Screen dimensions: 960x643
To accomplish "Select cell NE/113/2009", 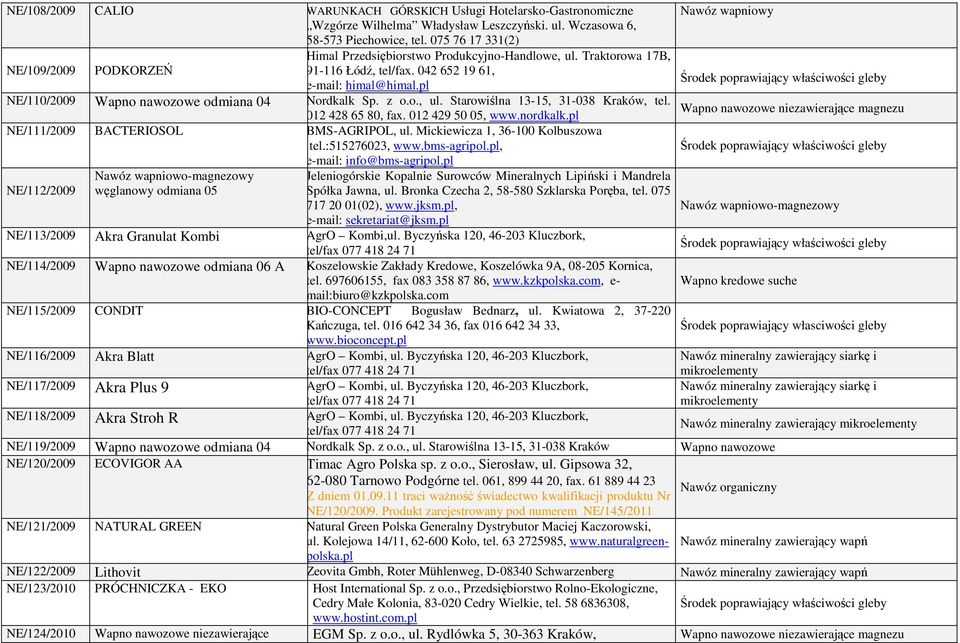I will tap(46, 243).
